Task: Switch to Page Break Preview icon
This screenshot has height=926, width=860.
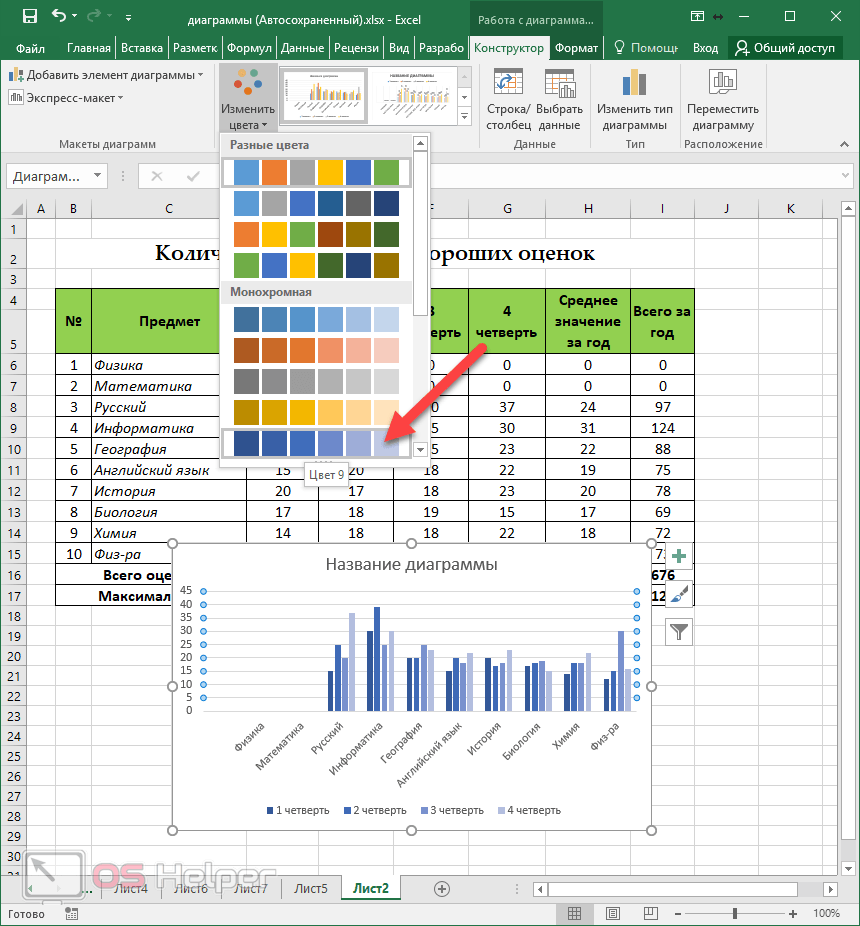Action: click(x=650, y=914)
